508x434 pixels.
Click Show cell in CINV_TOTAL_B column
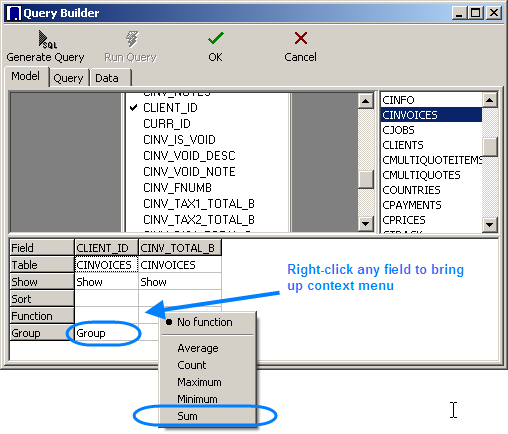tap(180, 282)
